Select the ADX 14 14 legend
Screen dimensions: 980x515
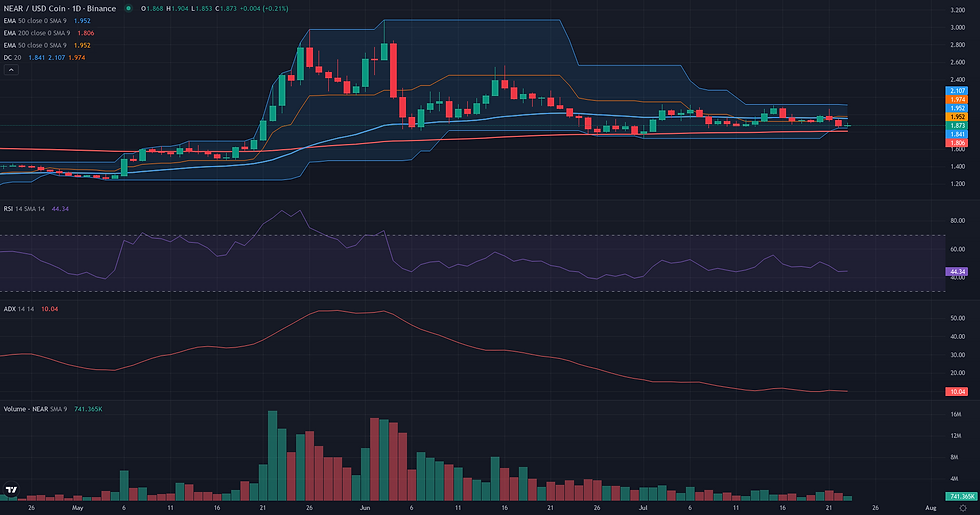(31, 309)
